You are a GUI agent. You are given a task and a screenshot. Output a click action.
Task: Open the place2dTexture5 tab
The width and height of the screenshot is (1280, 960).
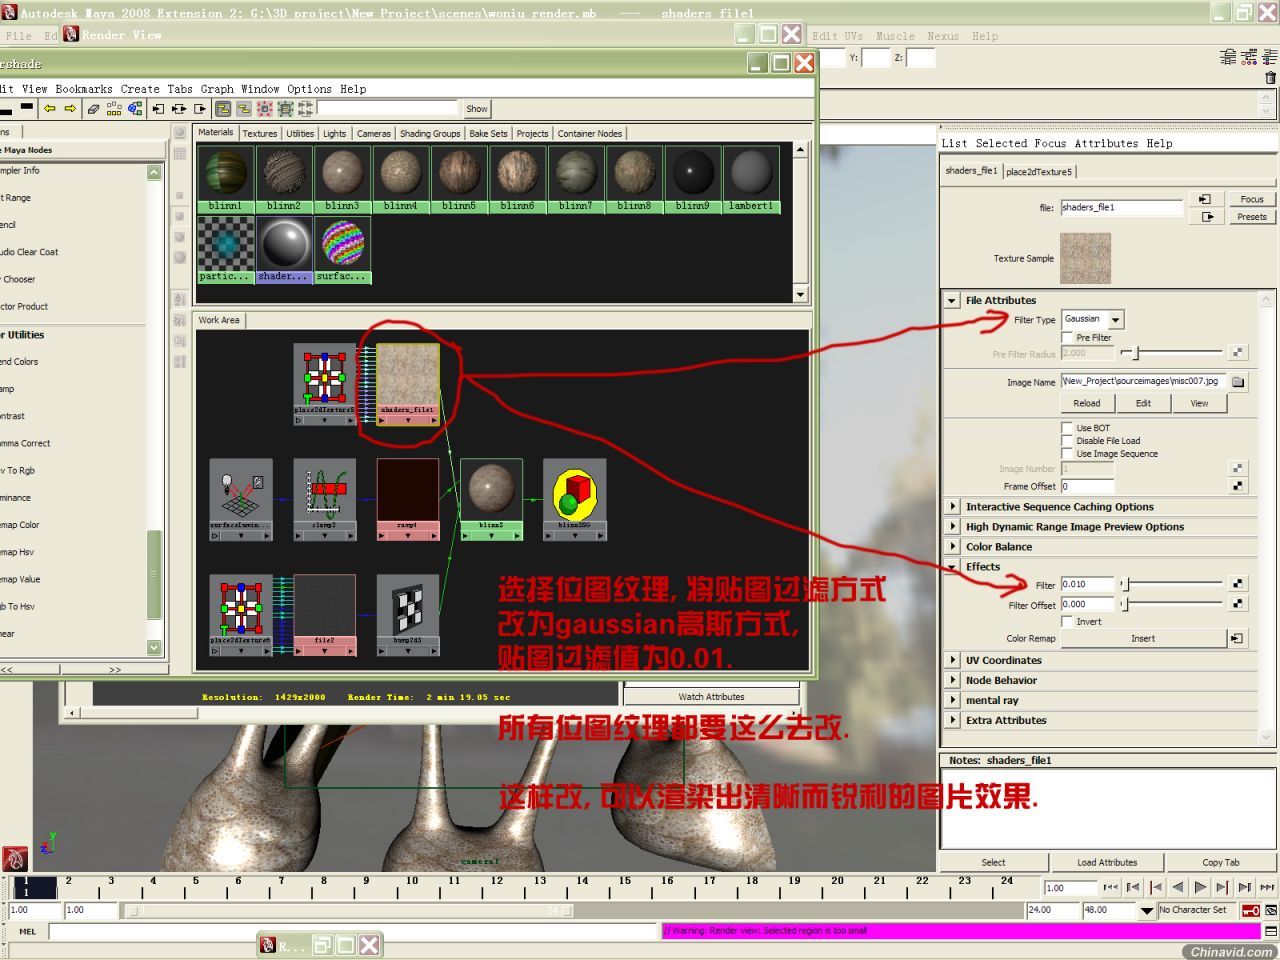[1038, 171]
